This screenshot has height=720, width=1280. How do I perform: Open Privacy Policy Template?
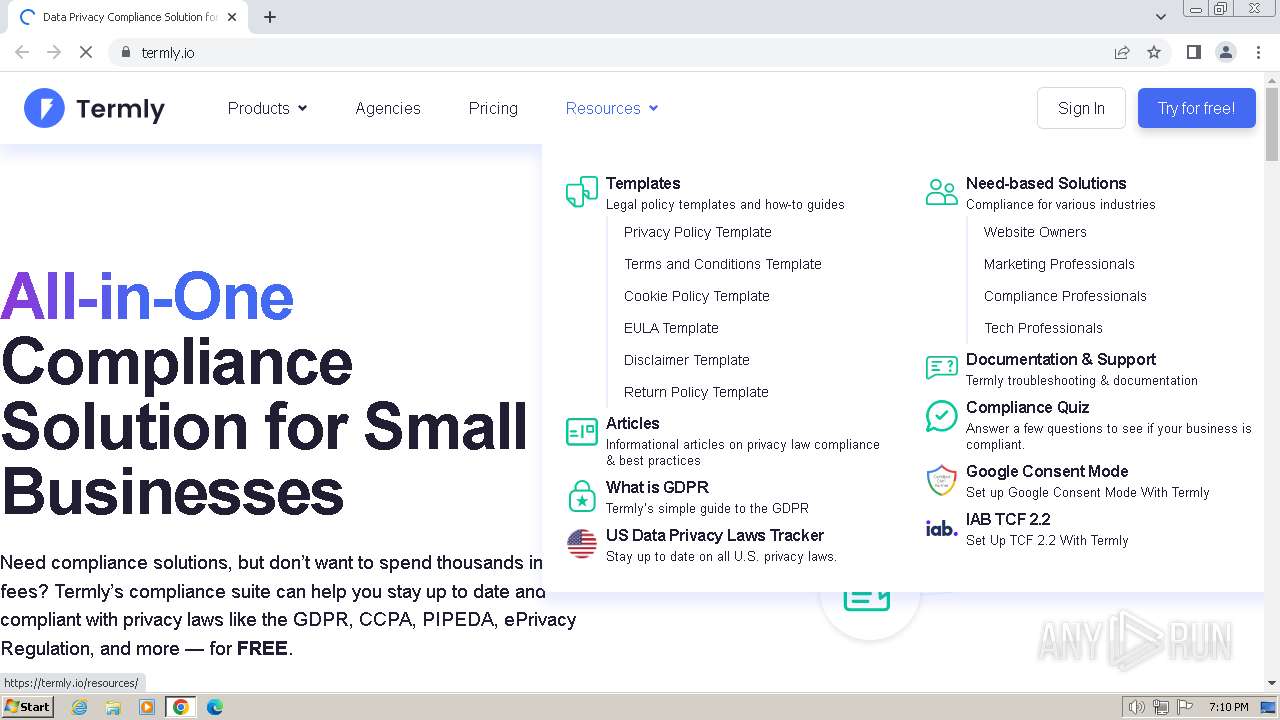(698, 232)
